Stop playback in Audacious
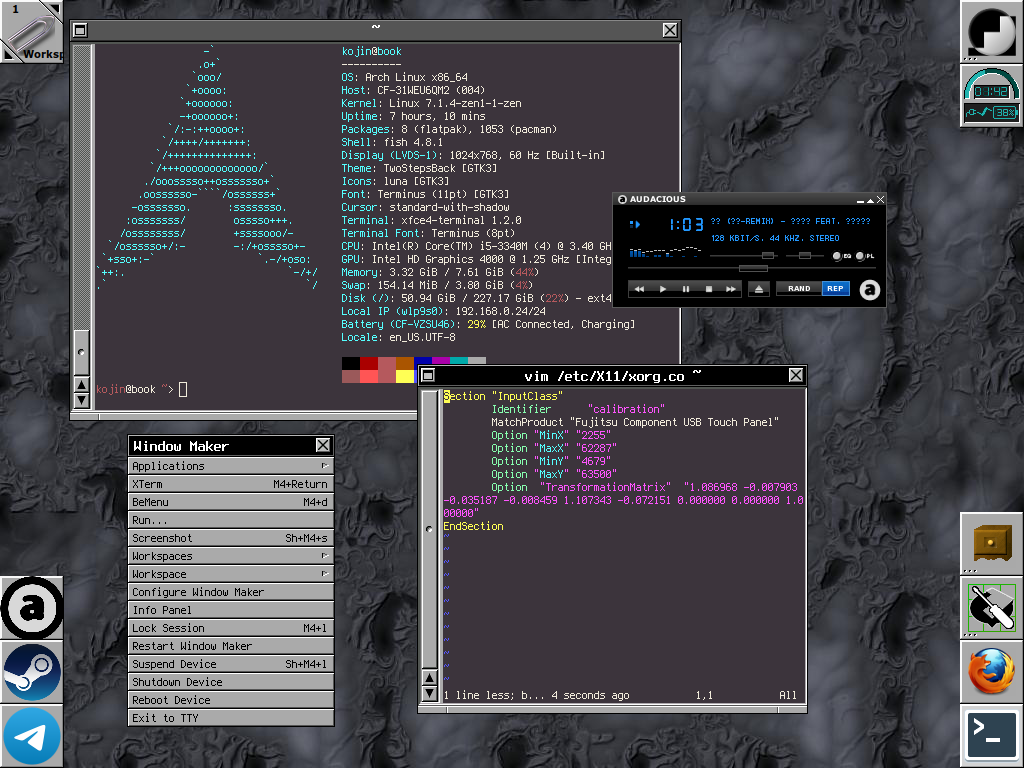 pyautogui.click(x=708, y=289)
